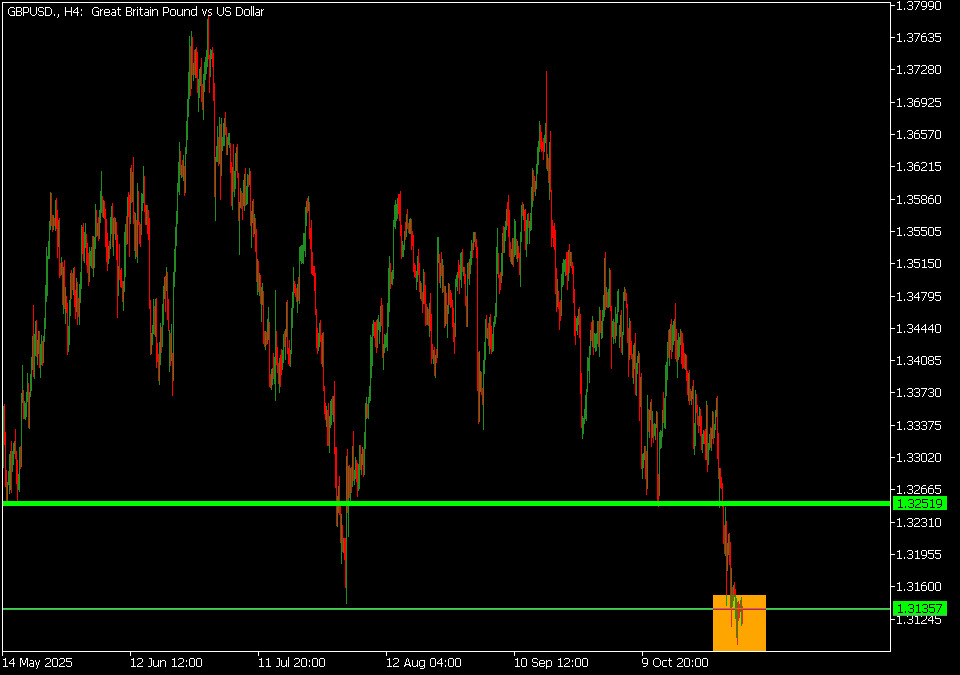Click the 1.34085 price scale label
The width and height of the screenshot is (960, 675).
tap(919, 361)
